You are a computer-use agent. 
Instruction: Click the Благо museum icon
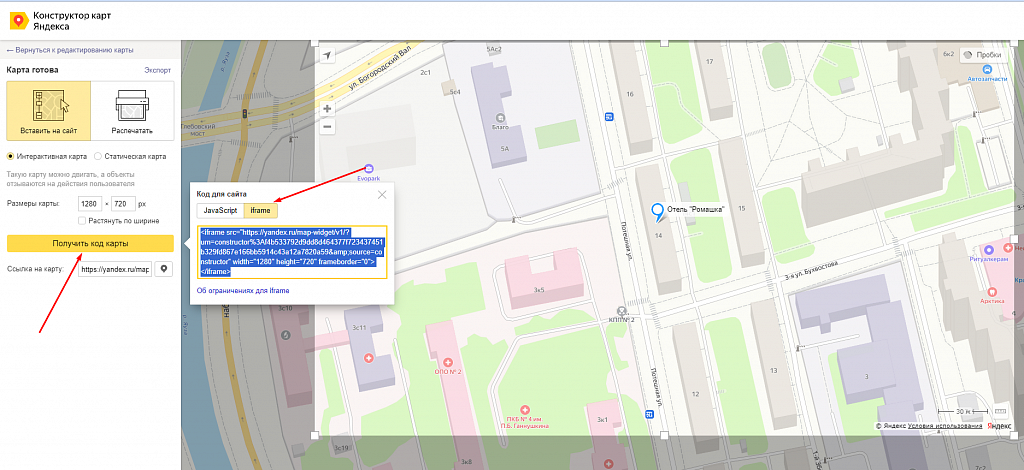tap(500, 118)
